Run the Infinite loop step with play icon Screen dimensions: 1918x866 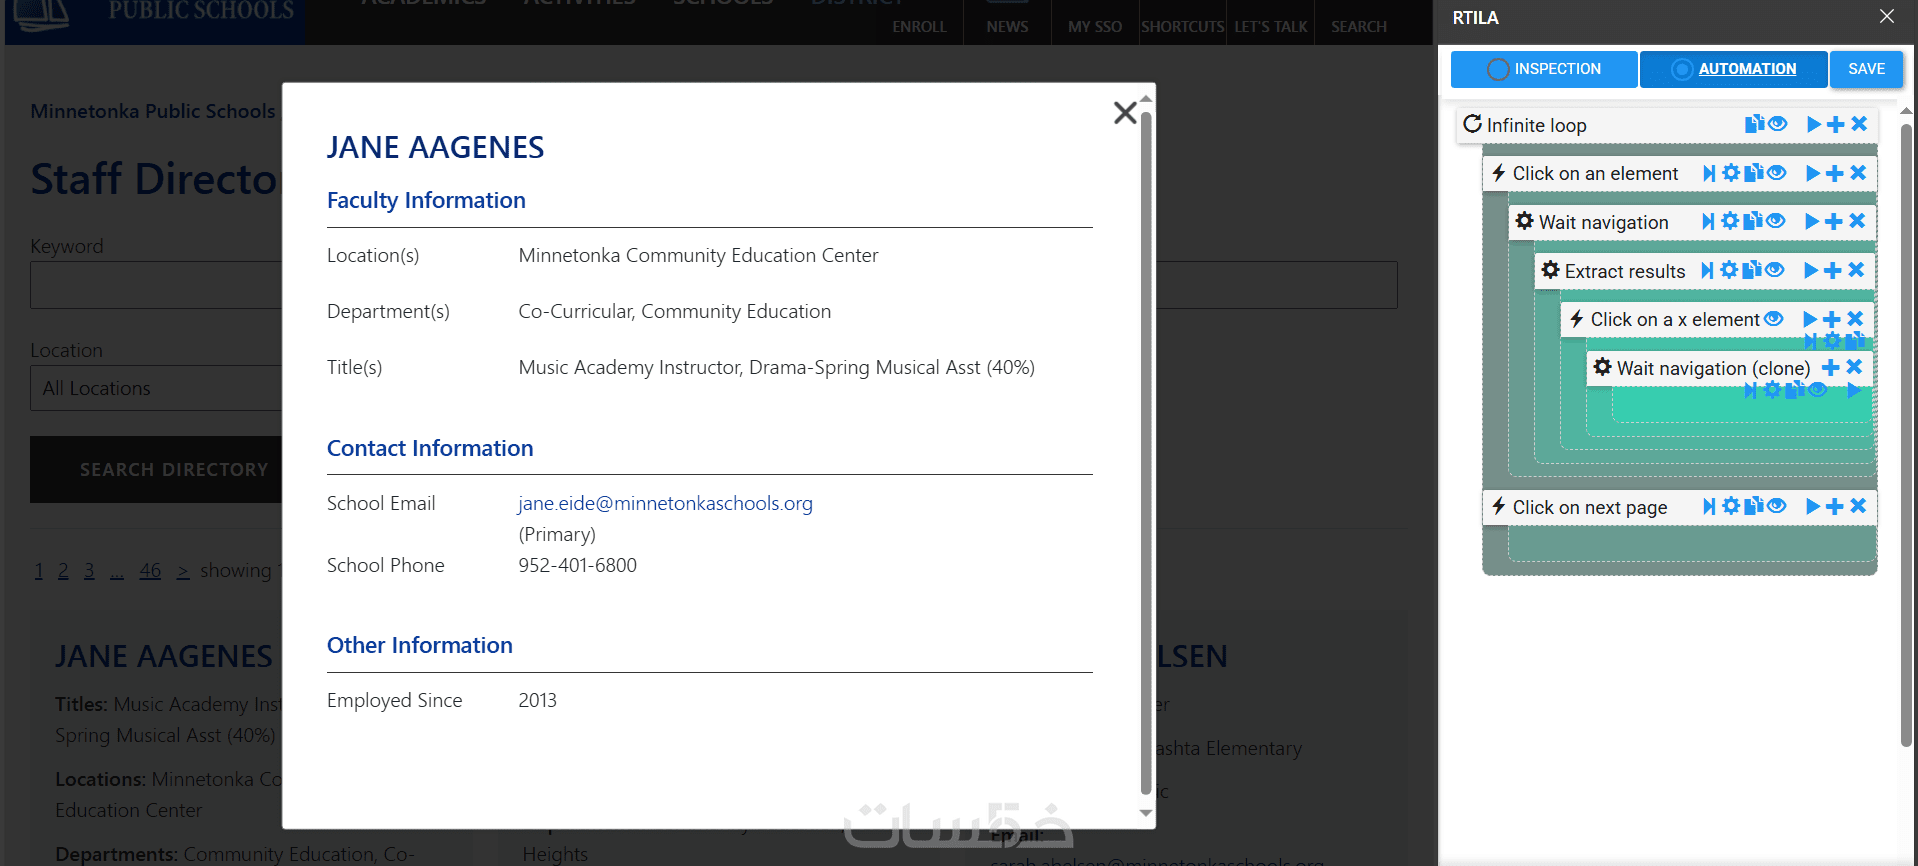click(1813, 124)
